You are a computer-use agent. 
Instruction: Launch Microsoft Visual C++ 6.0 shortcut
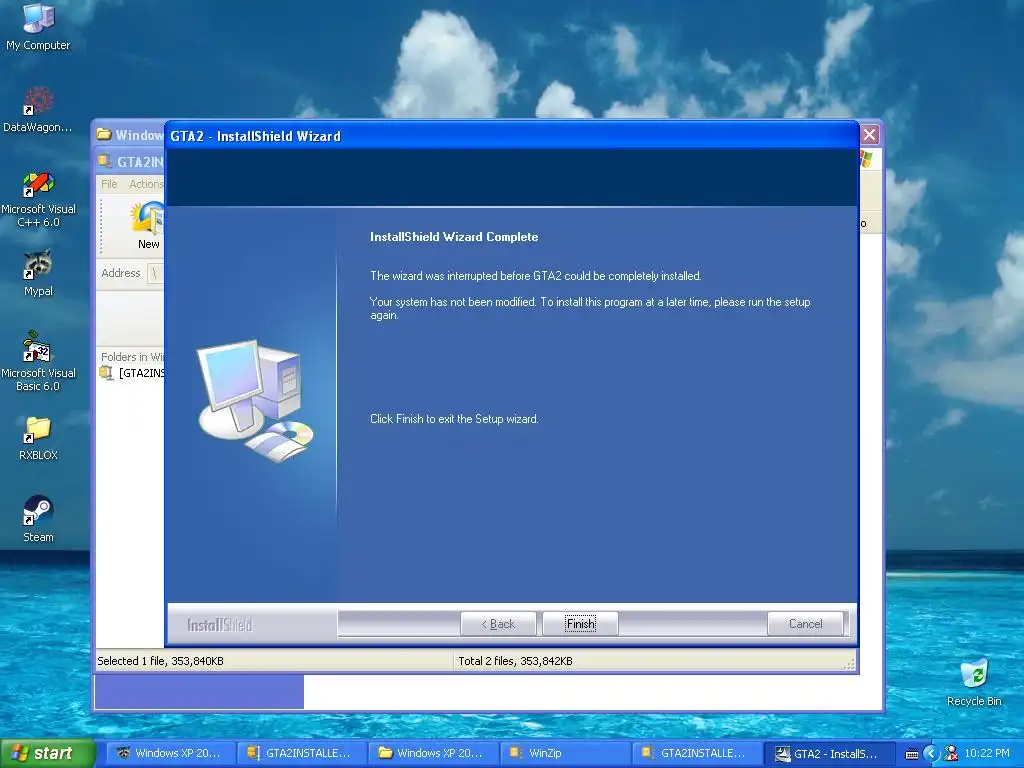pos(38,199)
